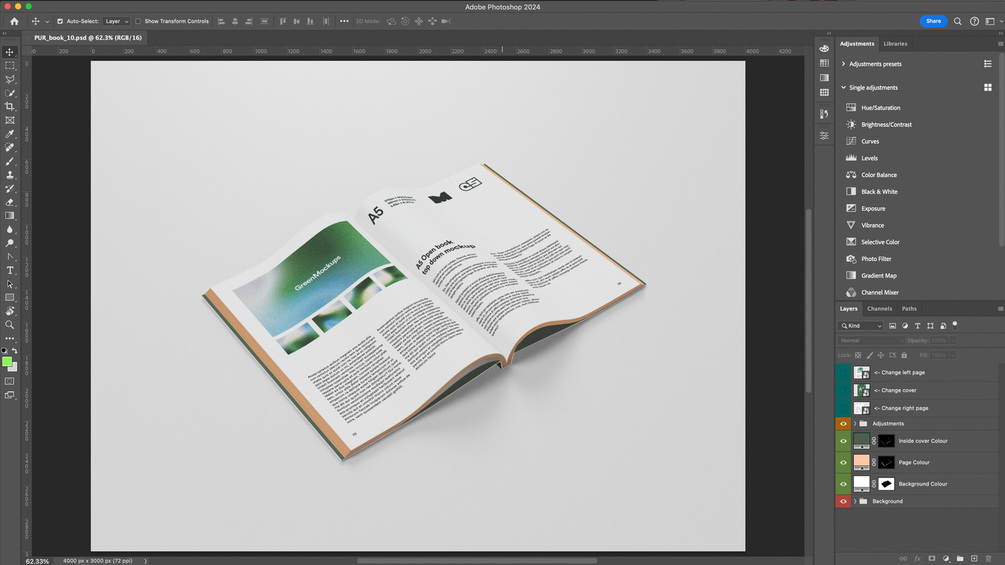Viewport: 1005px width, 565px height.
Task: Hide the Page Colour layer
Action: [x=843, y=462]
